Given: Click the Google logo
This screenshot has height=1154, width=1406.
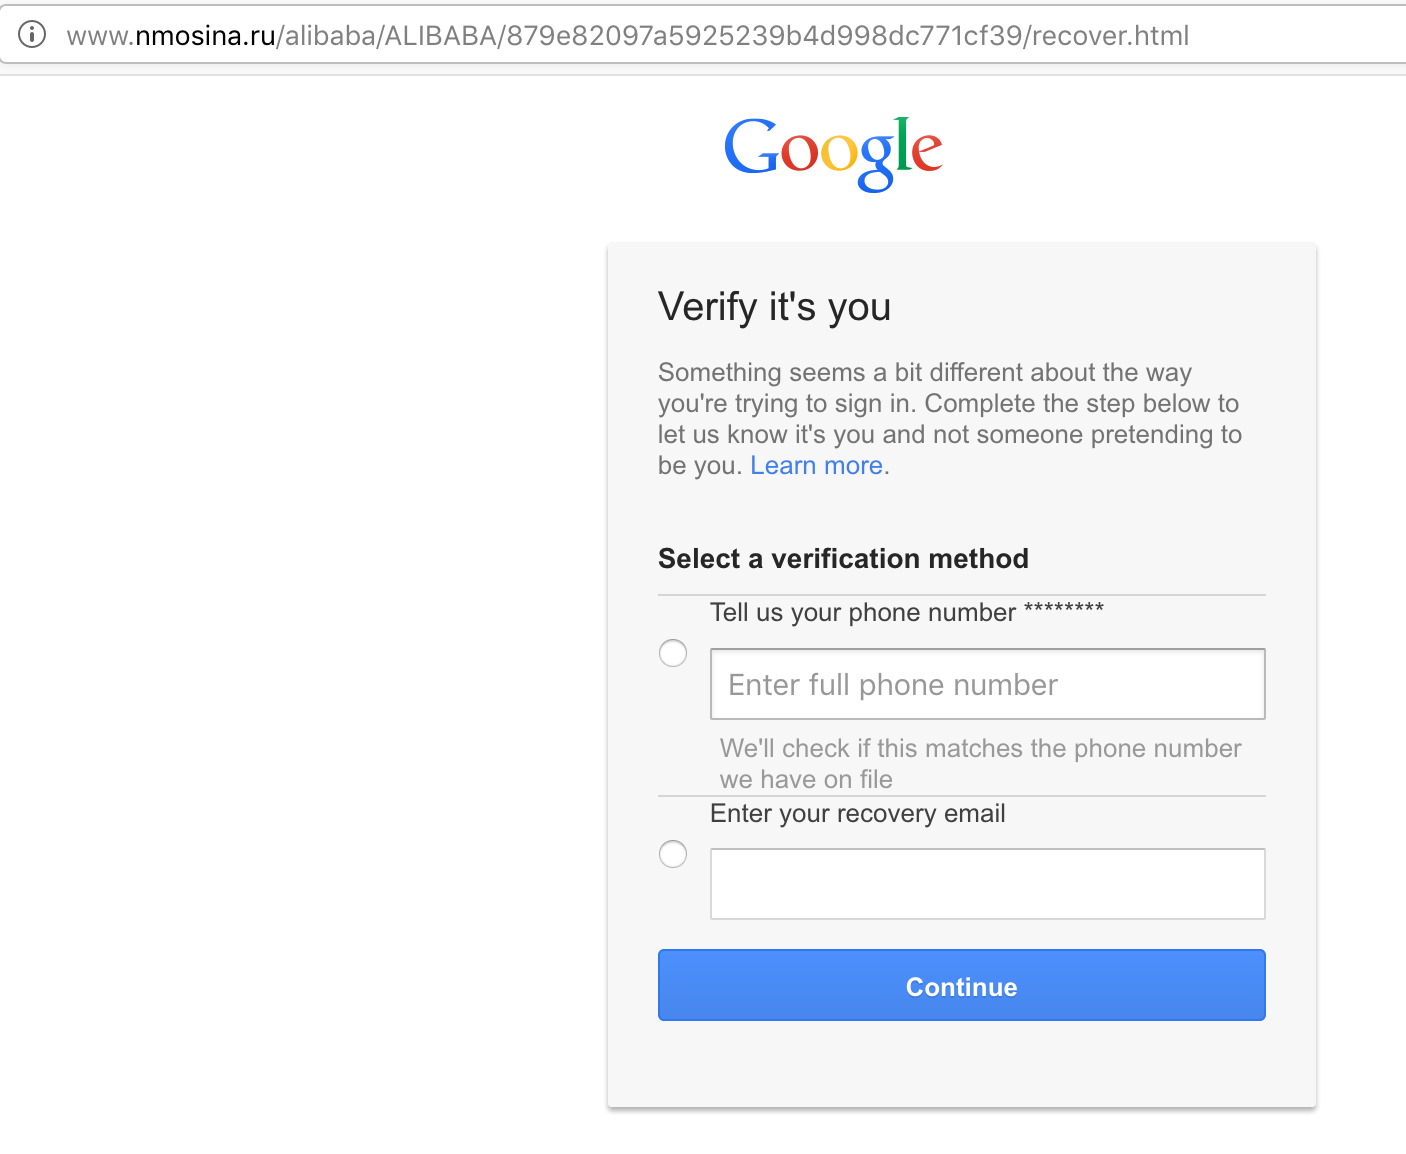Looking at the screenshot, I should pyautogui.click(x=833, y=152).
